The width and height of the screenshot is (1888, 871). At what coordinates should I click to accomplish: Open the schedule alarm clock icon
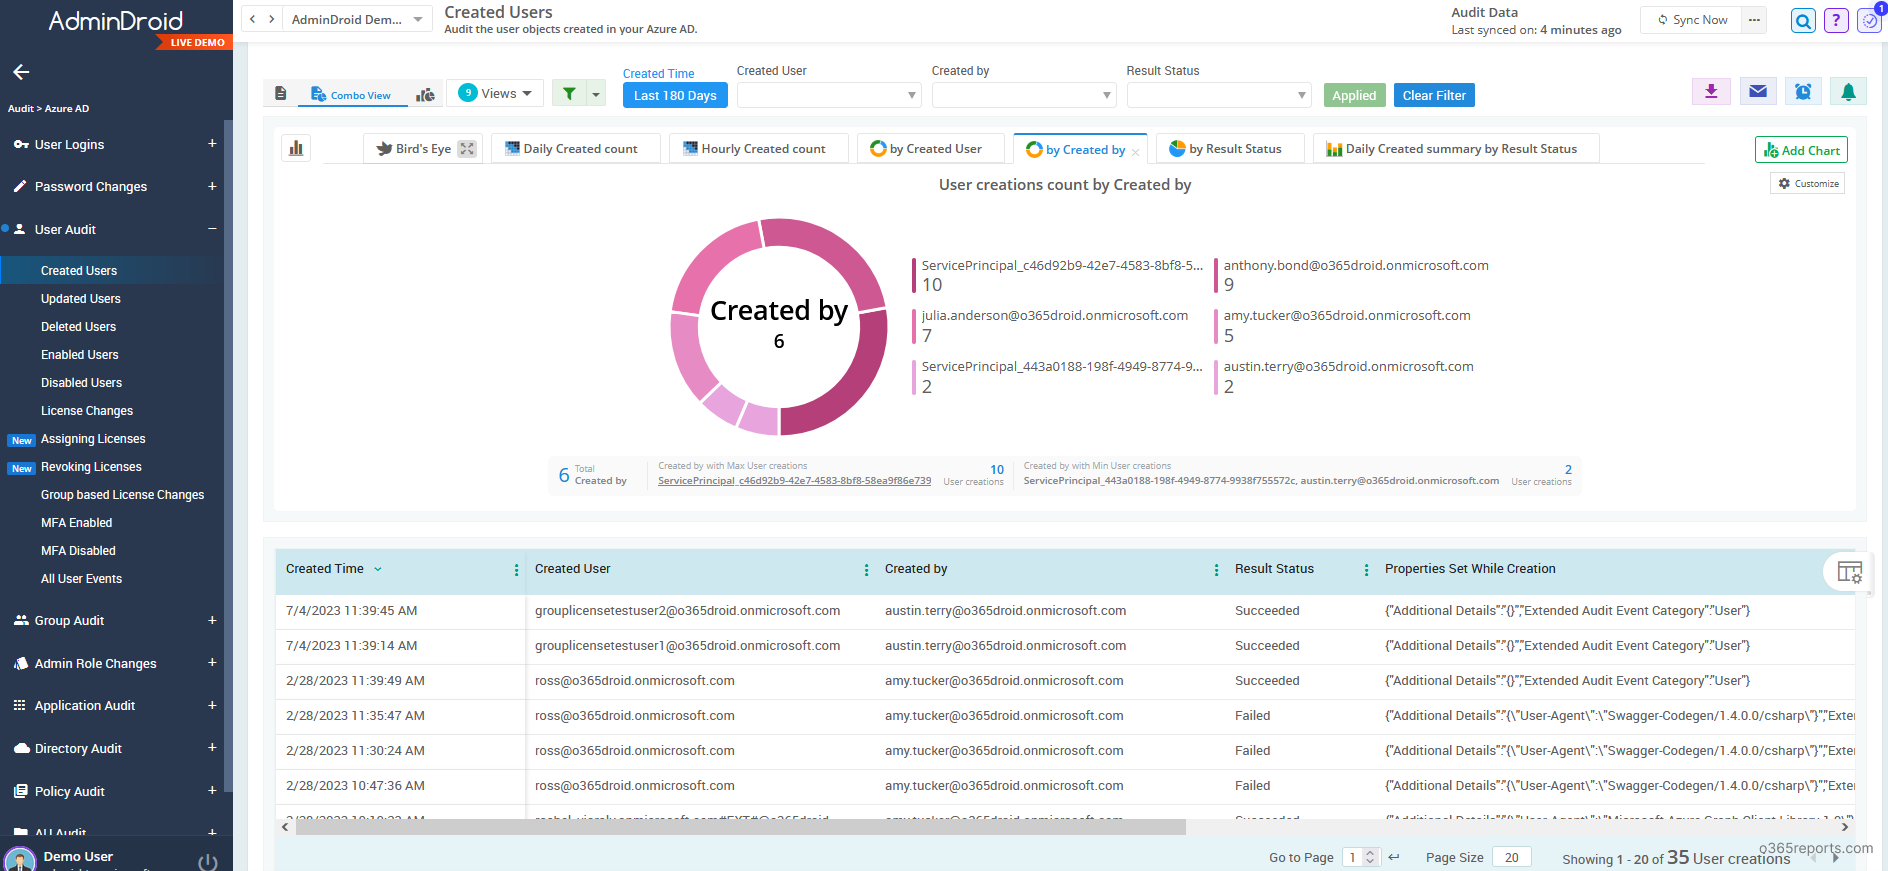(1803, 92)
